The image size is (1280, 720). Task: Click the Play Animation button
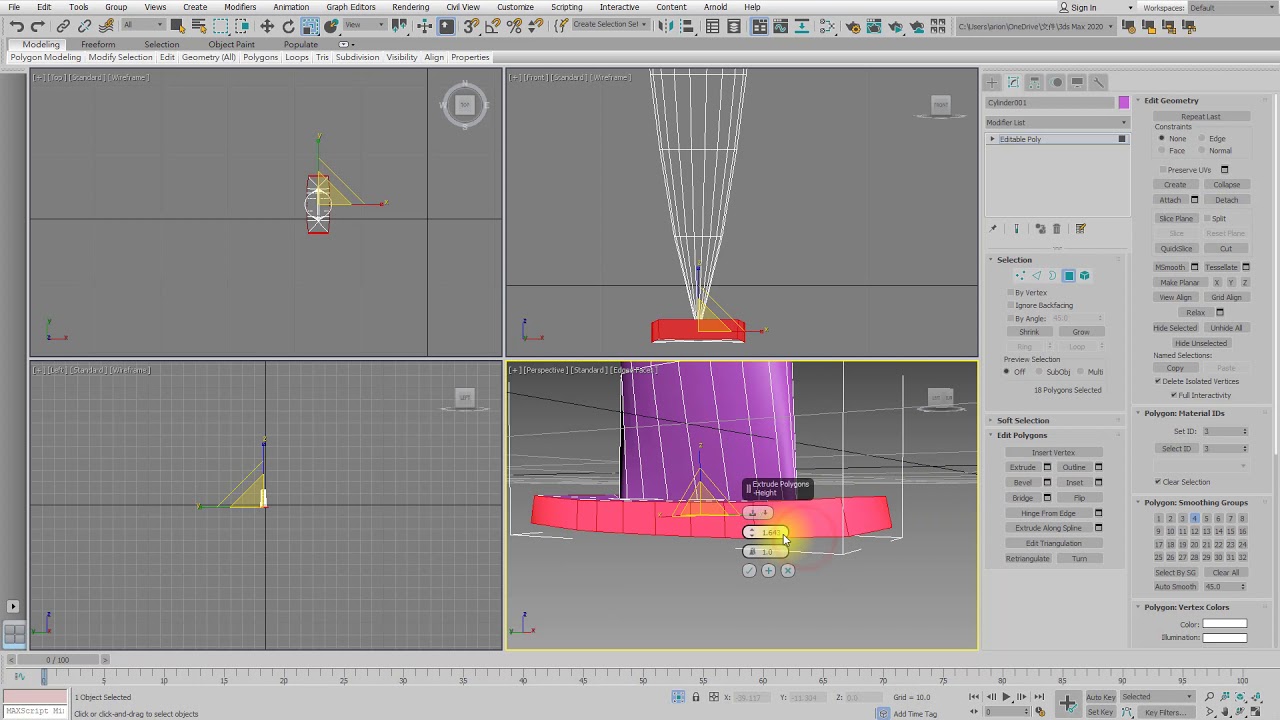click(1006, 697)
